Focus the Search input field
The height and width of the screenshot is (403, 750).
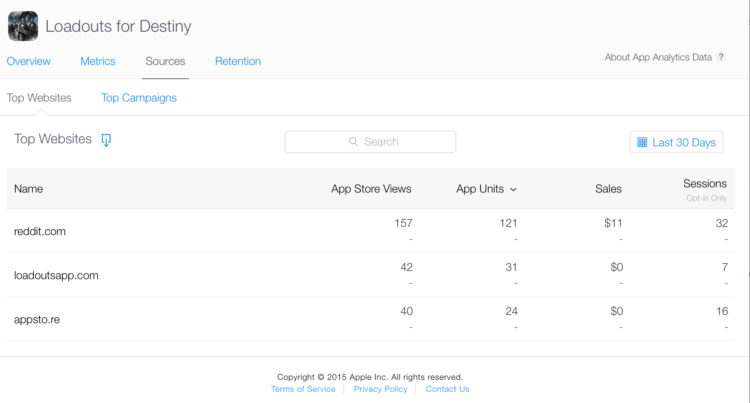point(370,142)
